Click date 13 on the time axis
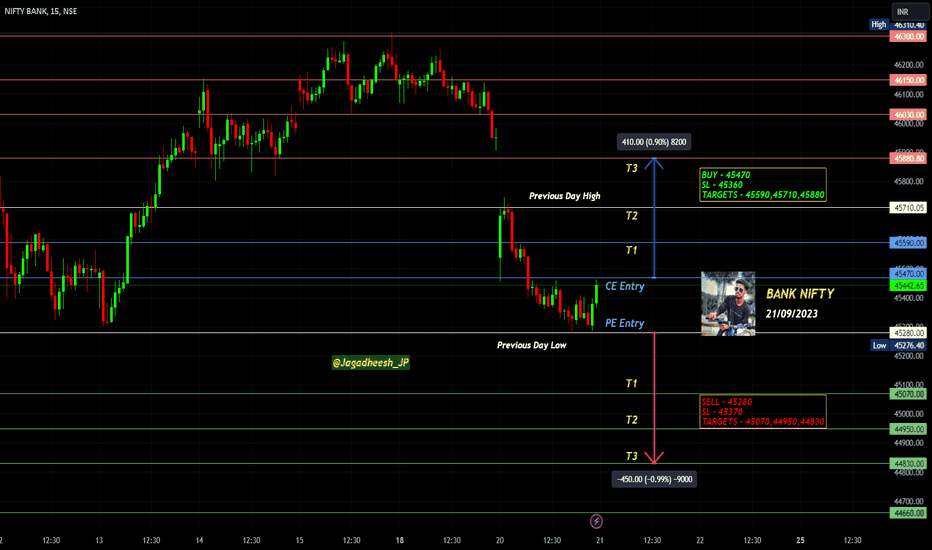The width and height of the screenshot is (932, 550). (99, 540)
